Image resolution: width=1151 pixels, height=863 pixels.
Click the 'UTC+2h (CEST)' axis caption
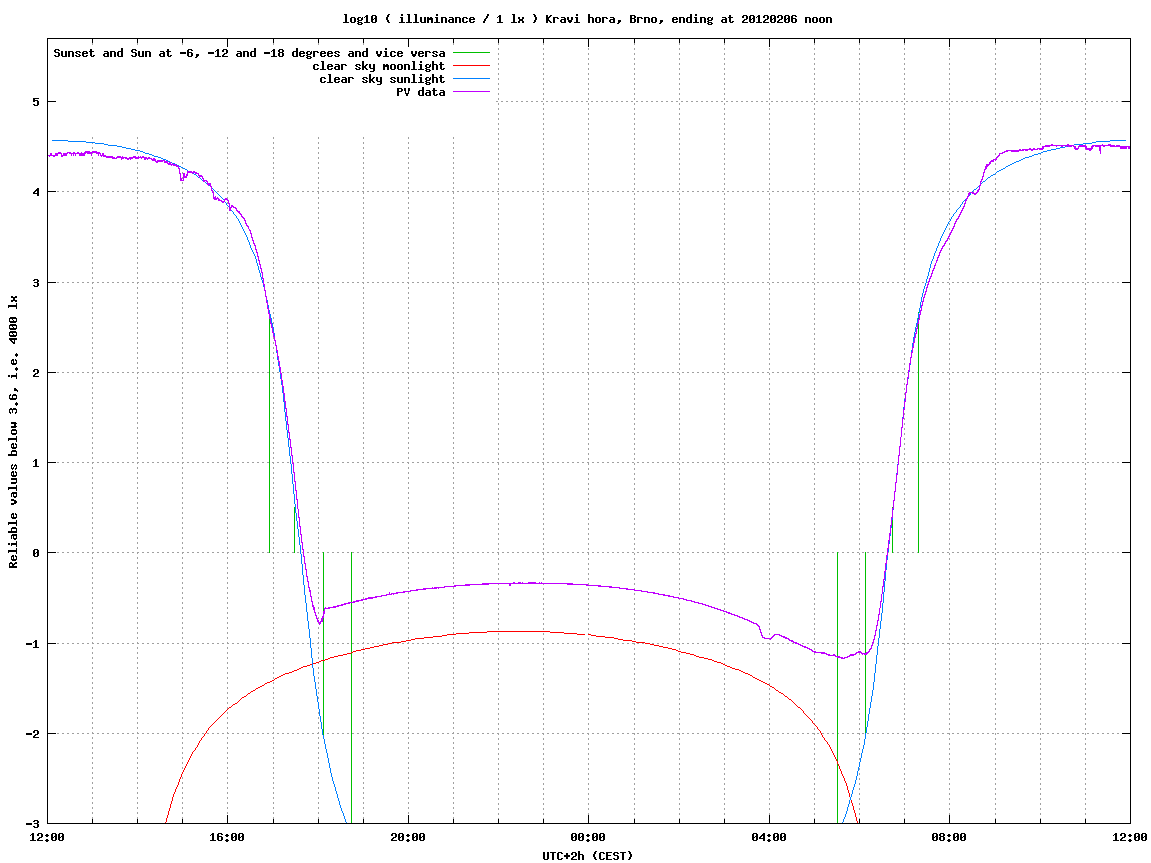click(x=587, y=856)
